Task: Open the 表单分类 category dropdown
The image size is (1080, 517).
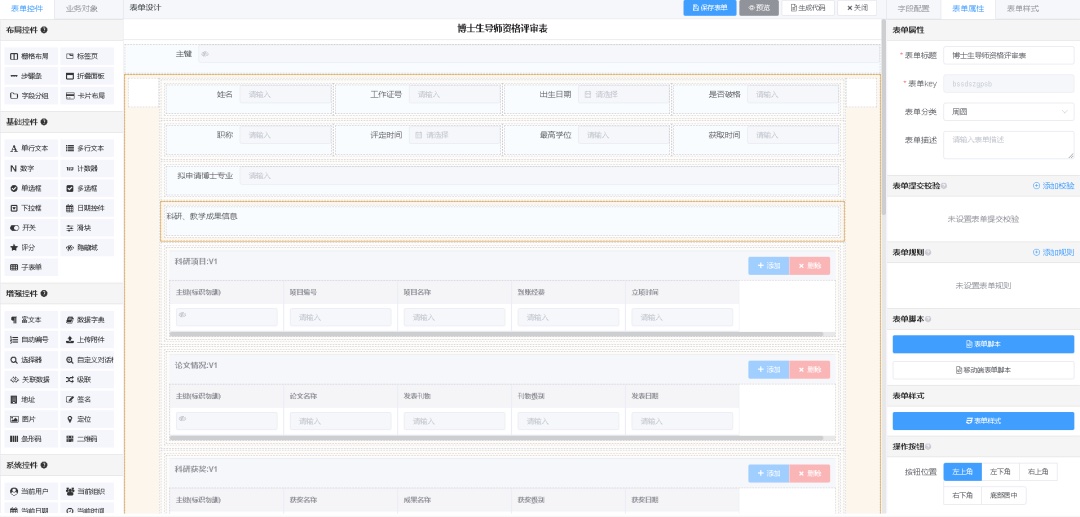Action: (1008, 112)
